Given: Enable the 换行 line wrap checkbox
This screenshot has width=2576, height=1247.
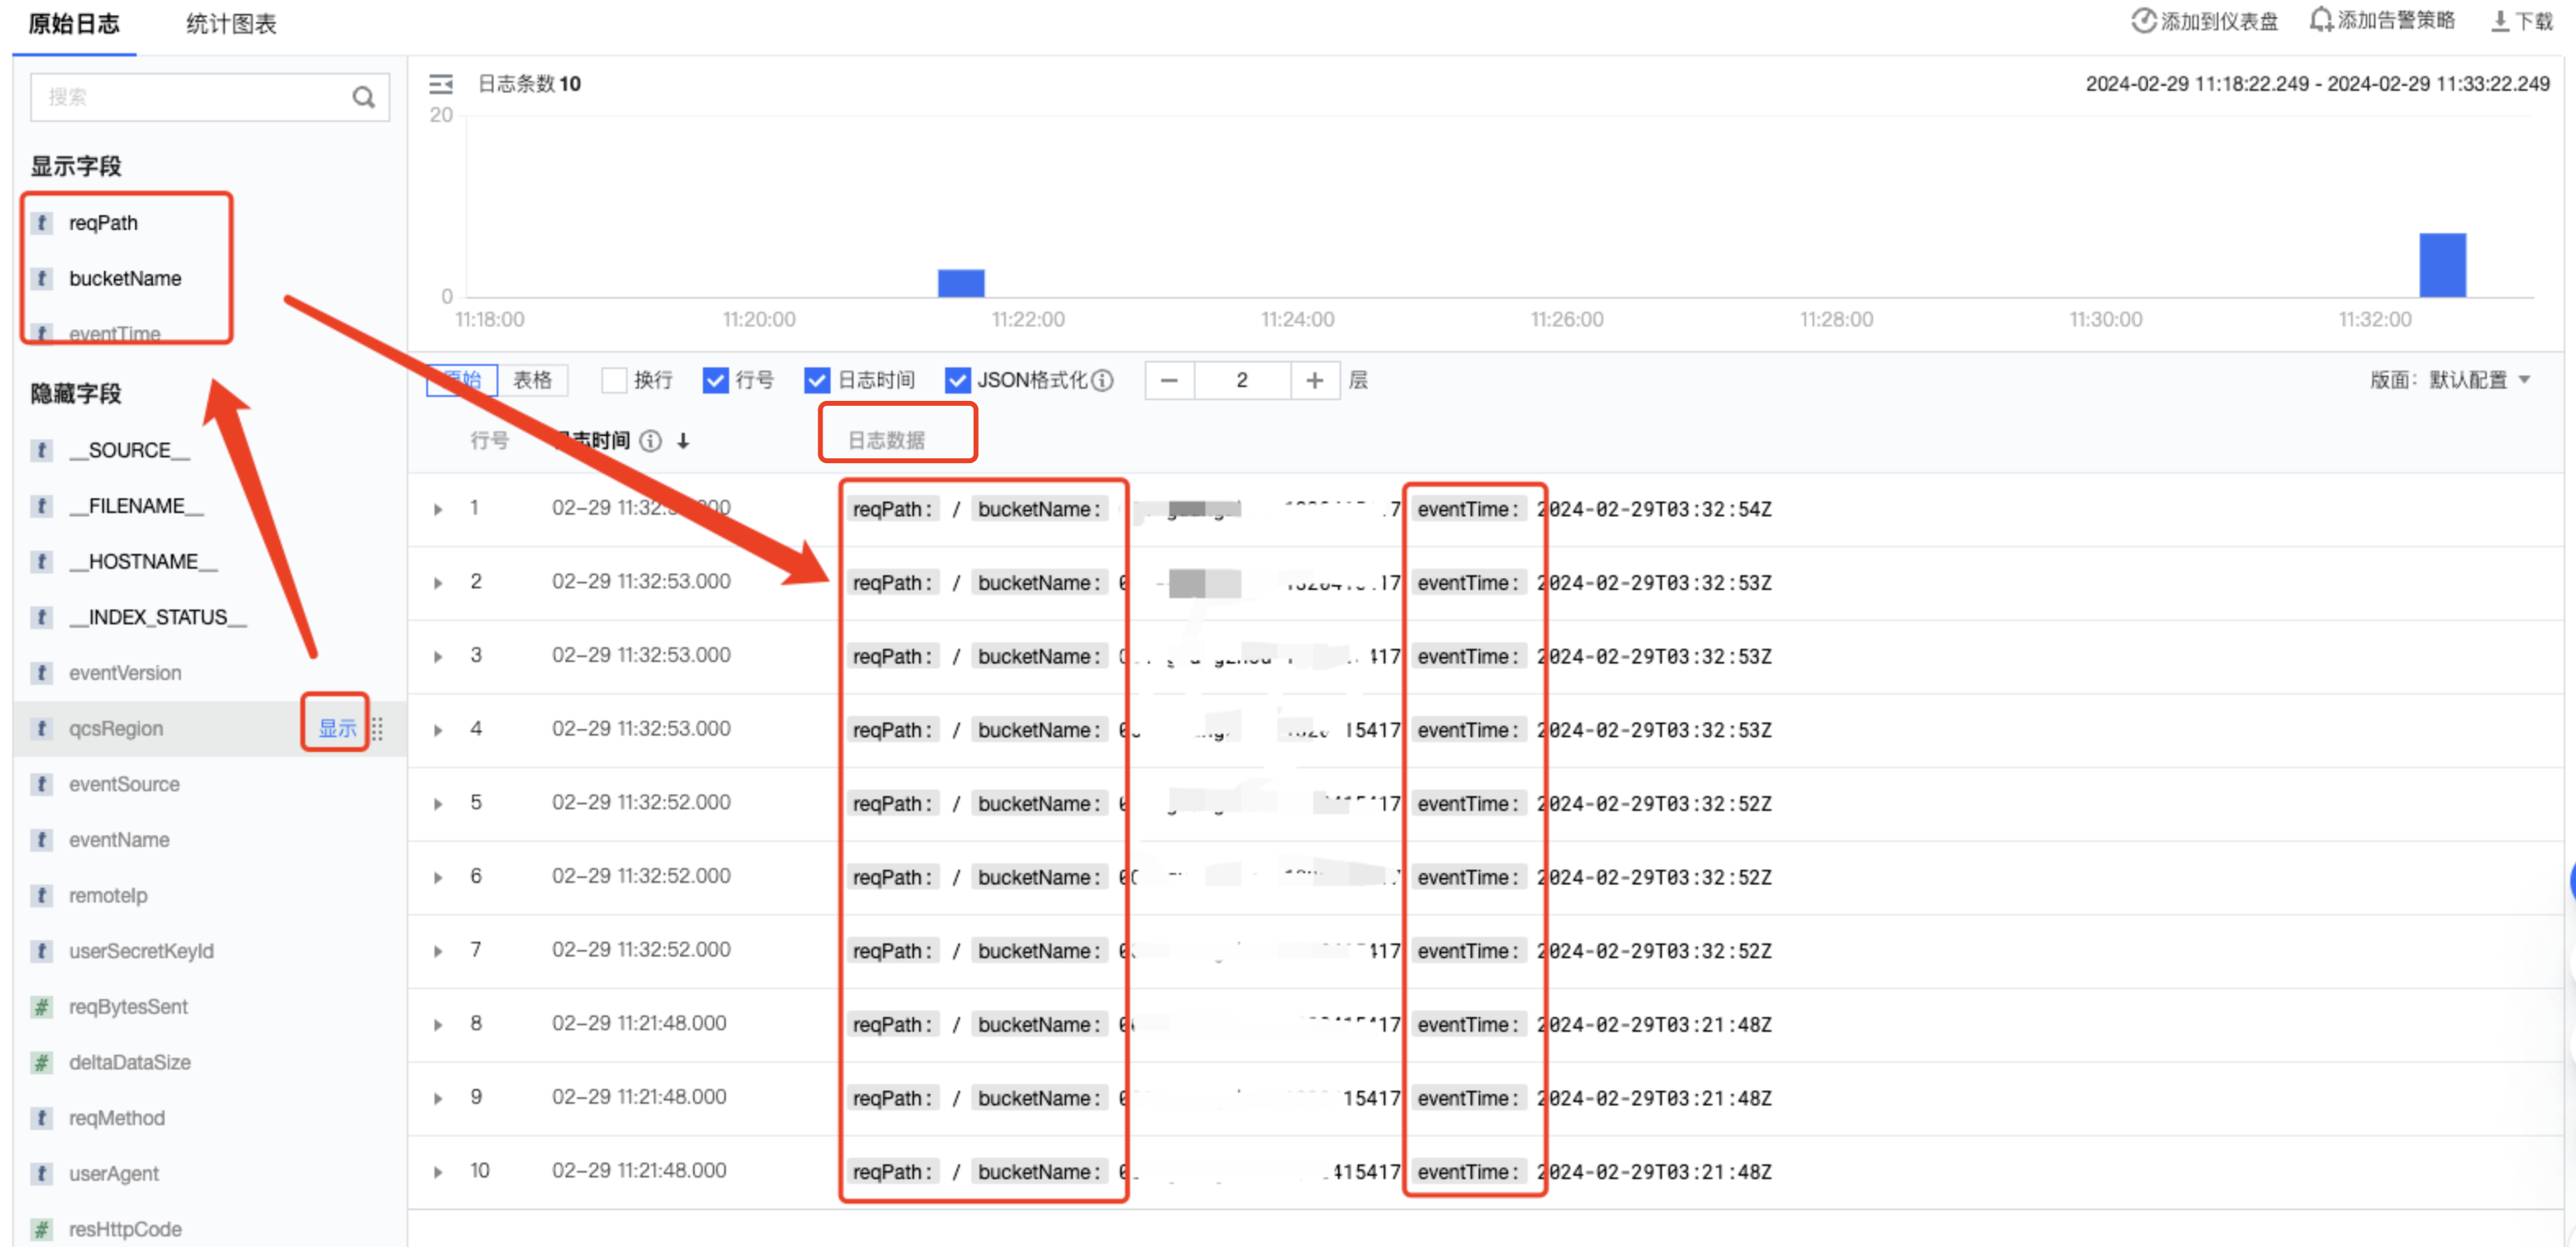Looking at the screenshot, I should (614, 380).
